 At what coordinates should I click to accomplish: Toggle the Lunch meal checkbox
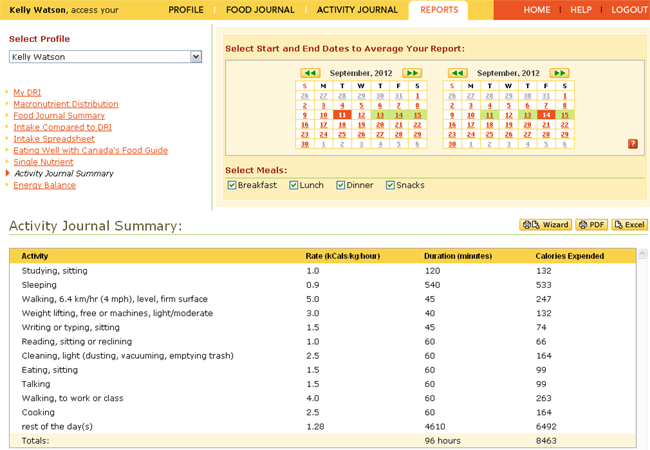pos(293,185)
